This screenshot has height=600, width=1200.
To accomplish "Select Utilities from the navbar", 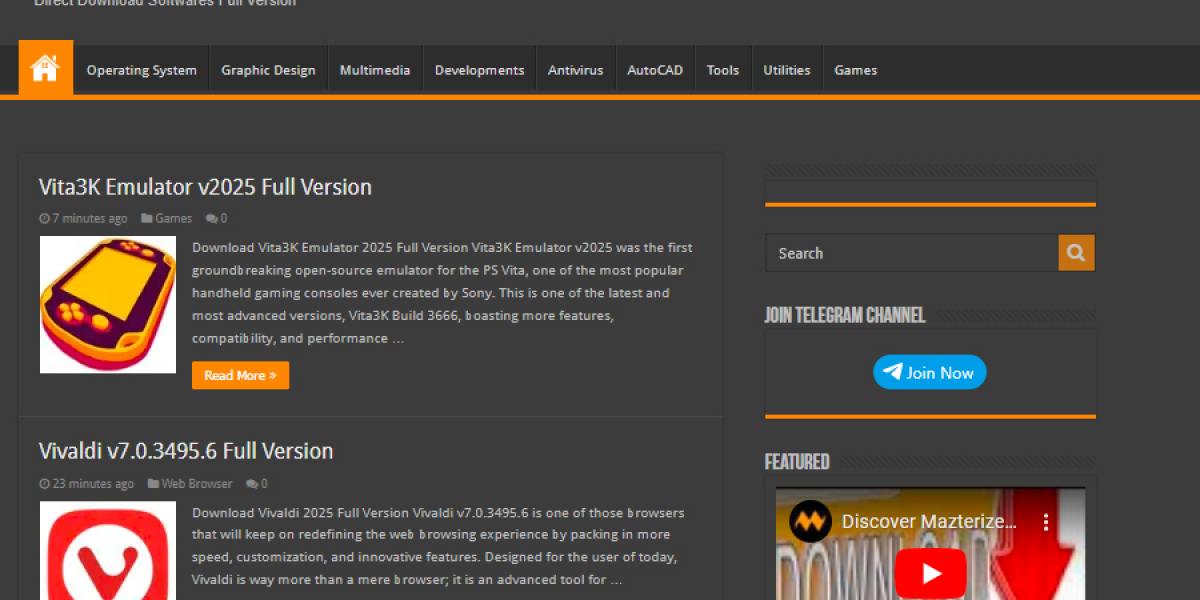I will (x=787, y=70).
